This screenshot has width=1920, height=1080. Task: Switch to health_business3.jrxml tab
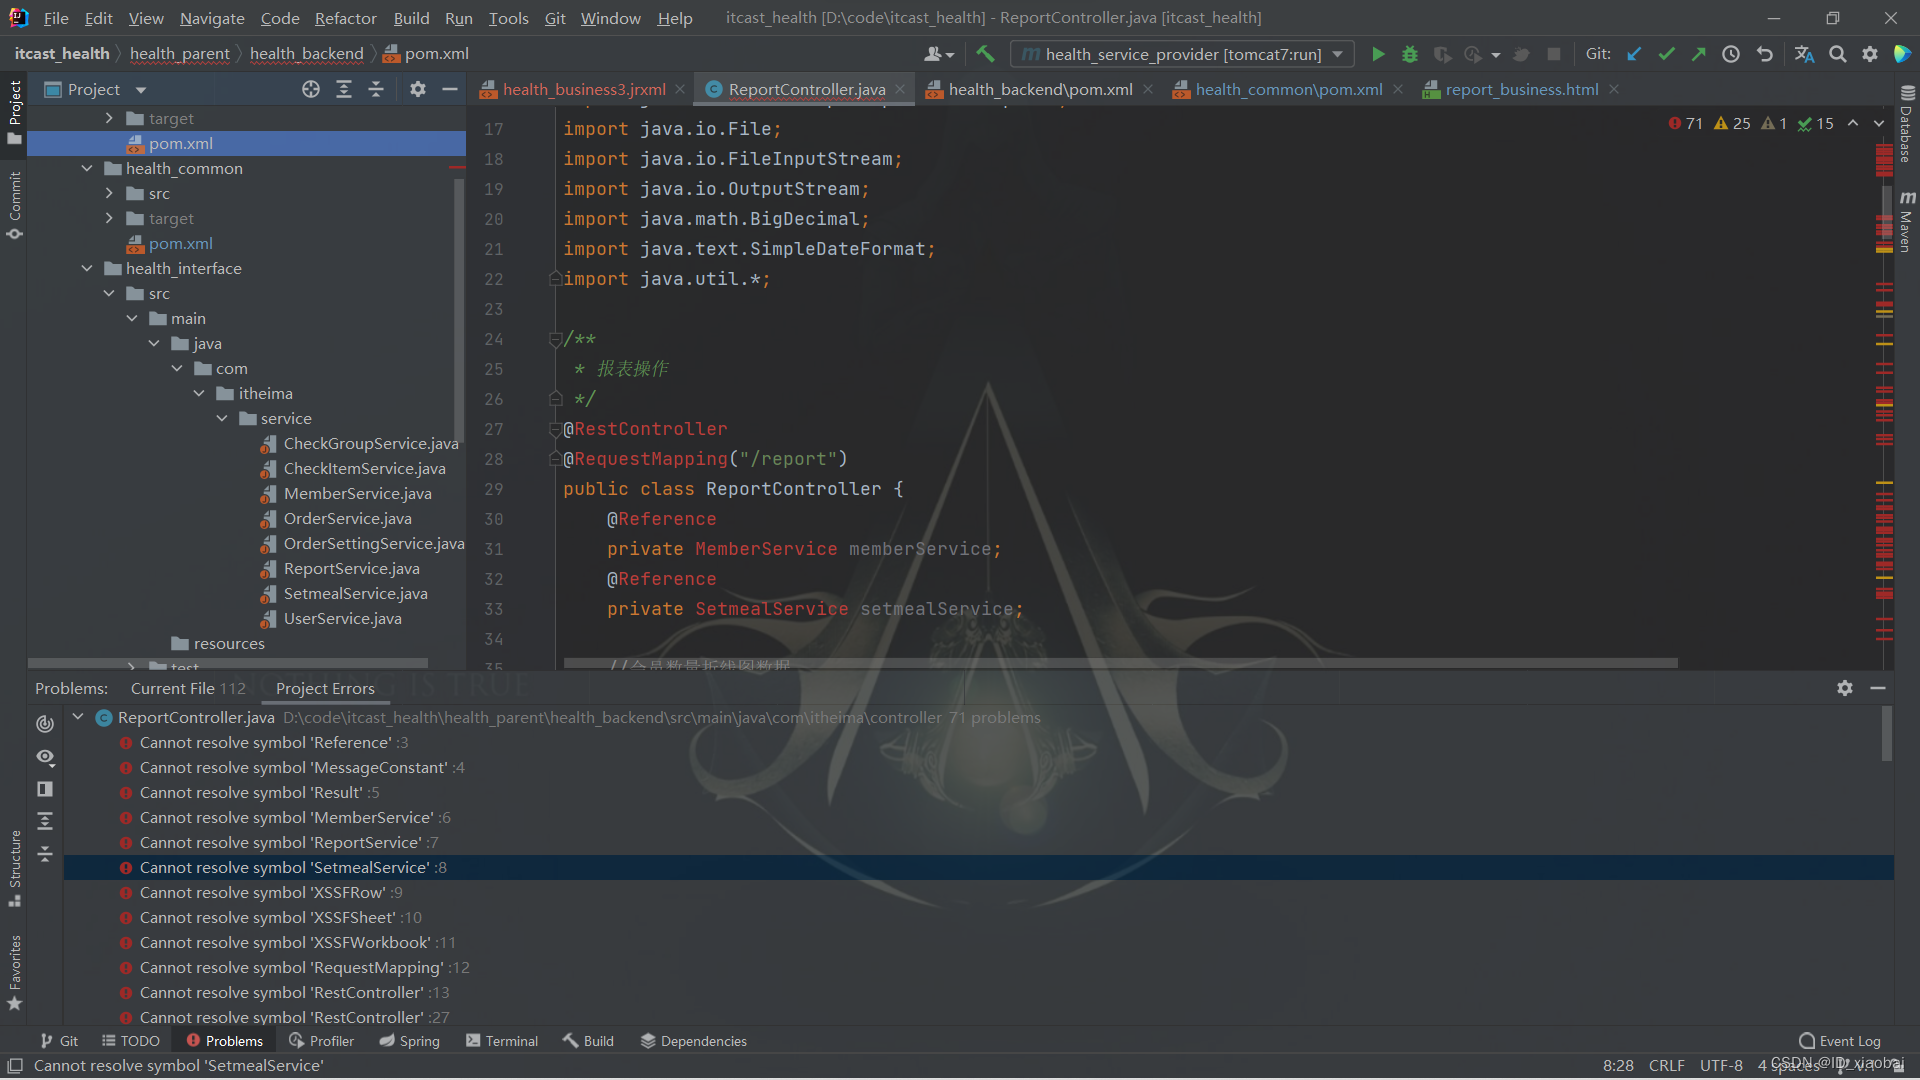583,89
